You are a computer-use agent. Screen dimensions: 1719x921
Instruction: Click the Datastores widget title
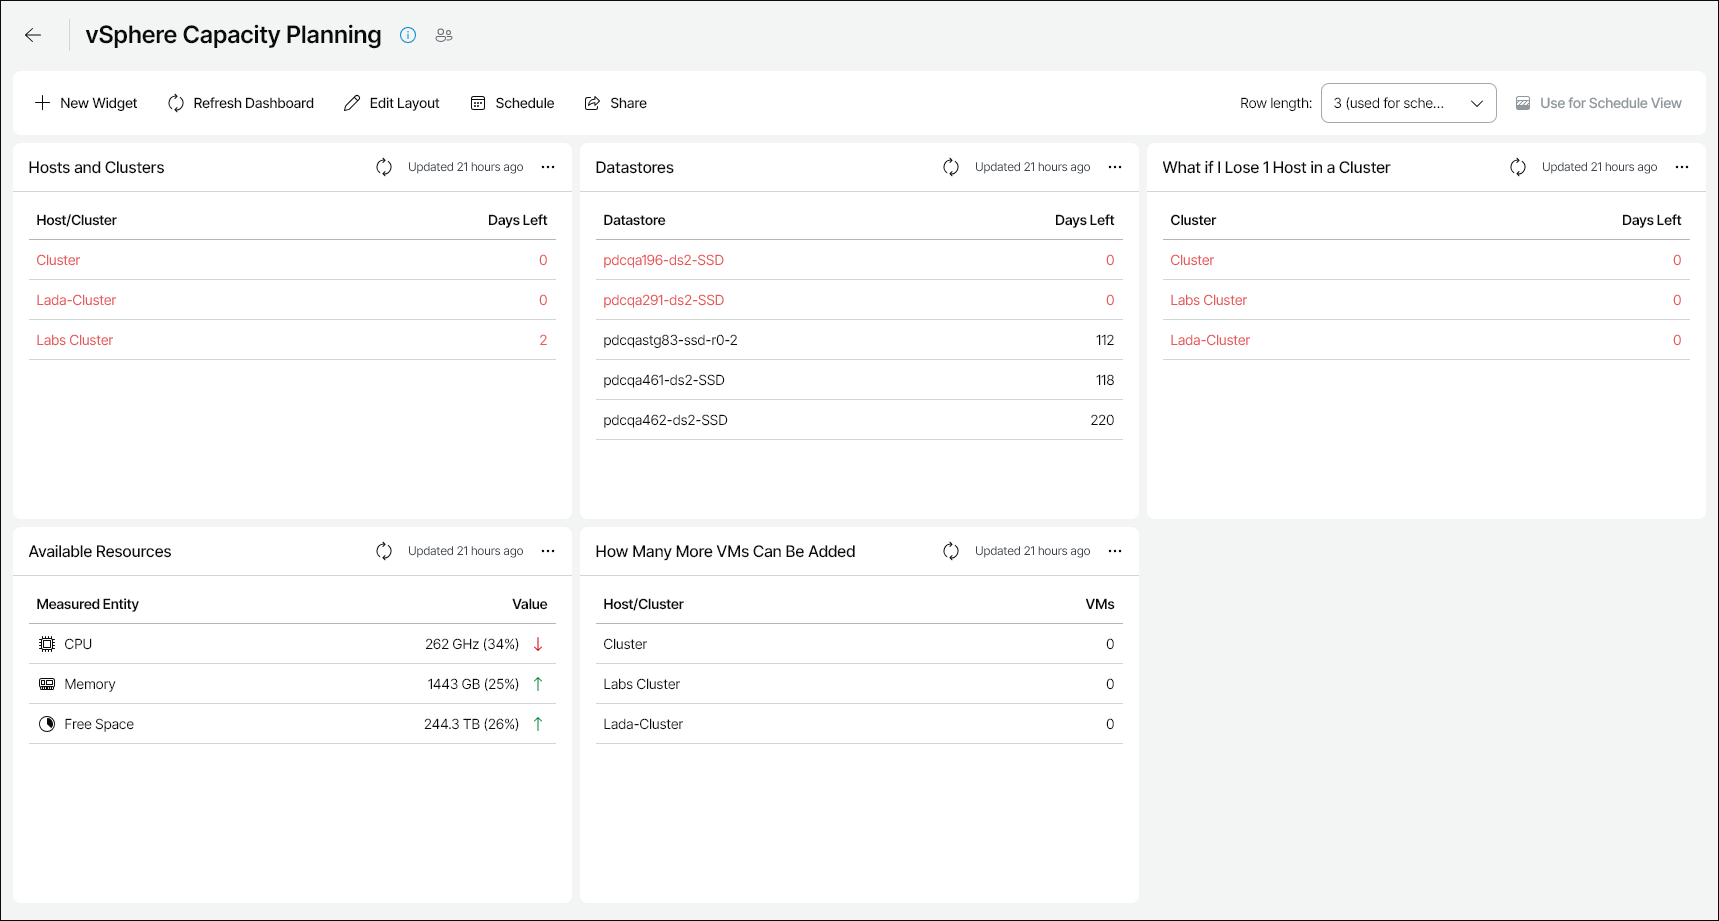(x=634, y=167)
